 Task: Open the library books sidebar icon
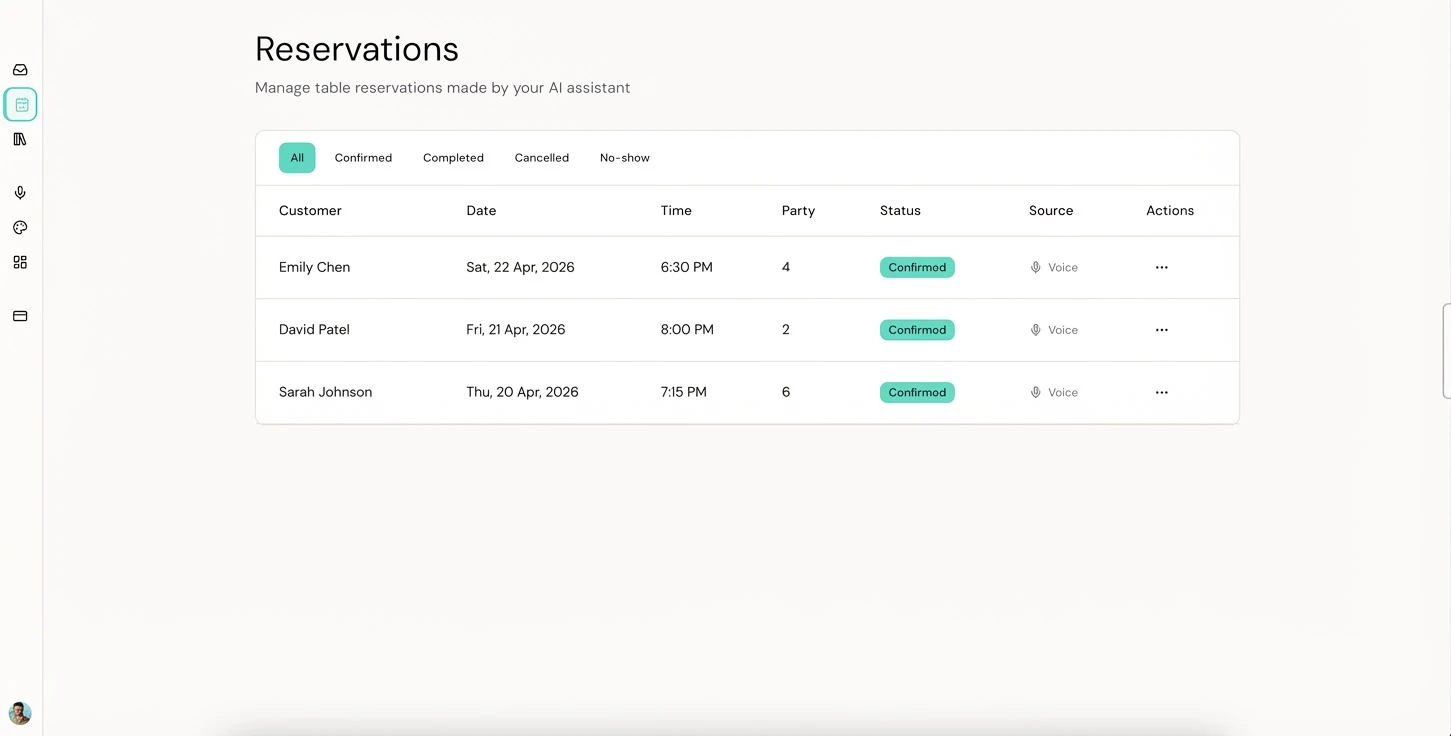pos(20,140)
